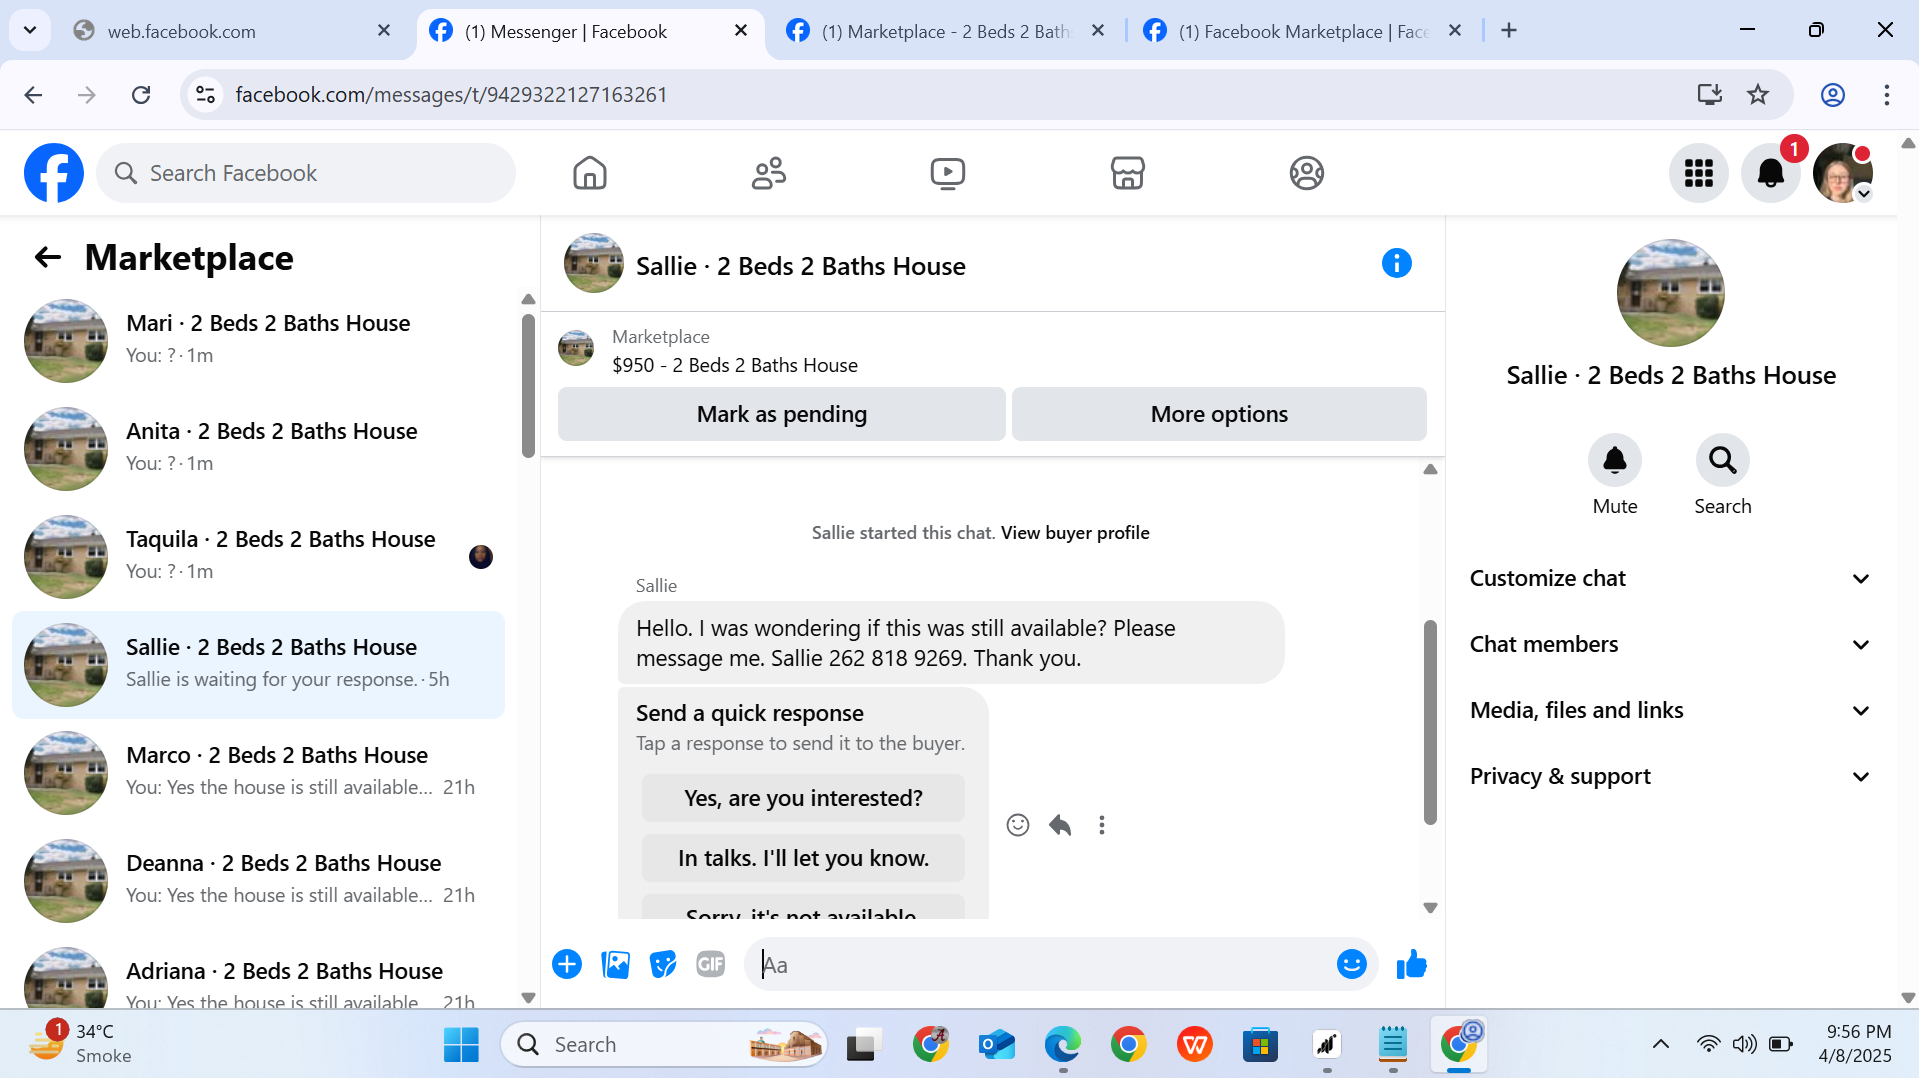Open the Friends icon in top navigation

tap(769, 173)
